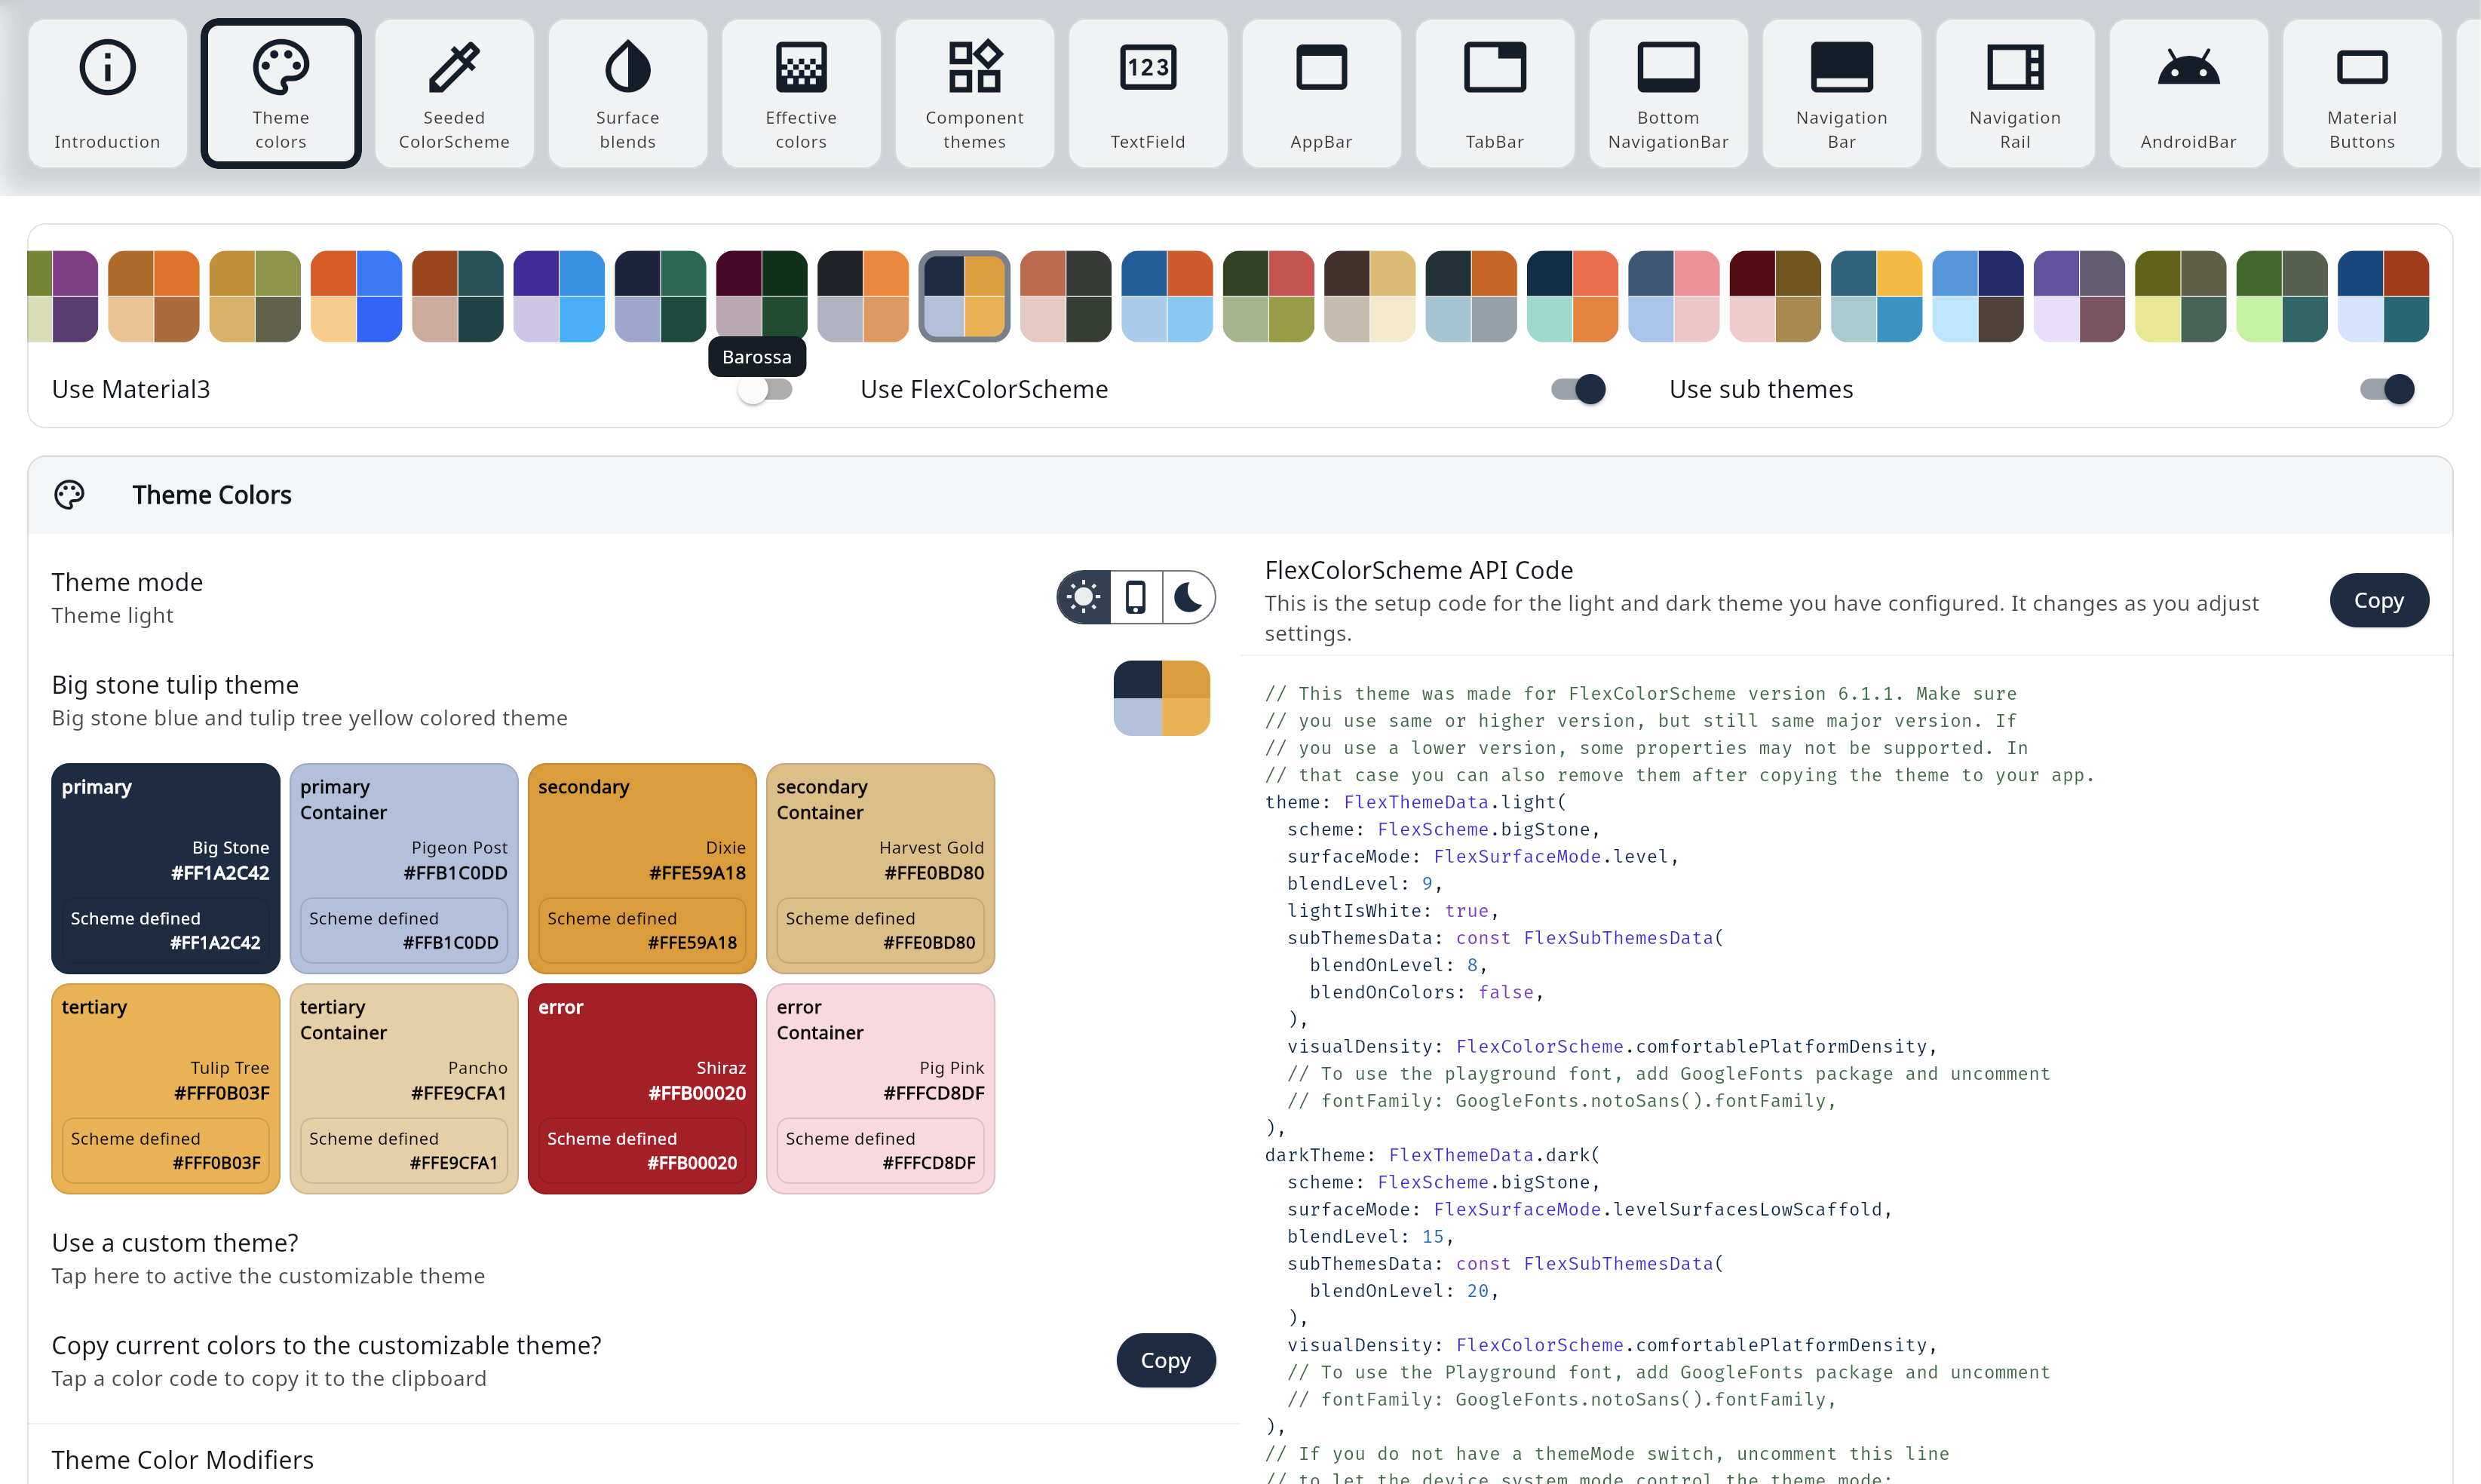
Task: Open the Introduction tab
Action: [107, 93]
